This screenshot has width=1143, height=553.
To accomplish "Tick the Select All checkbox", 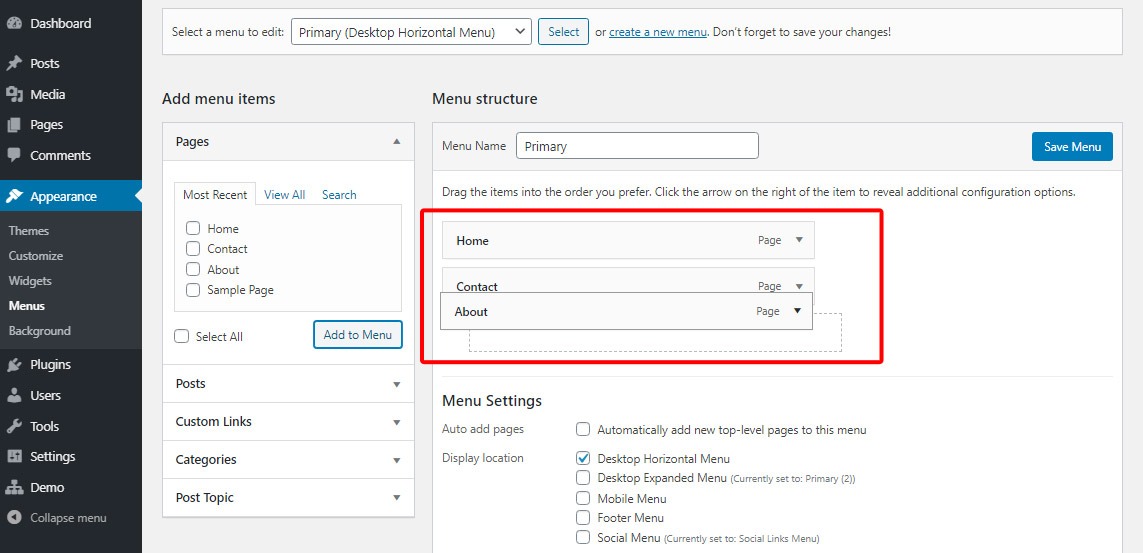I will tap(182, 336).
